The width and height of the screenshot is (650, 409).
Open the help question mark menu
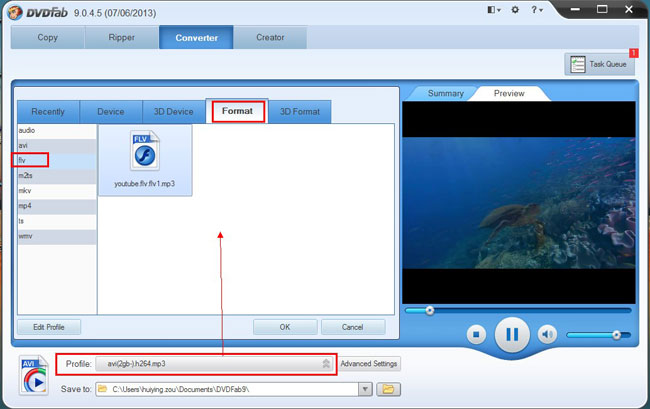point(536,10)
